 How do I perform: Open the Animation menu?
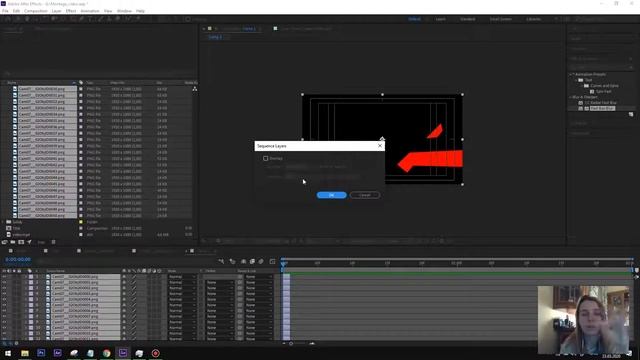pos(89,11)
